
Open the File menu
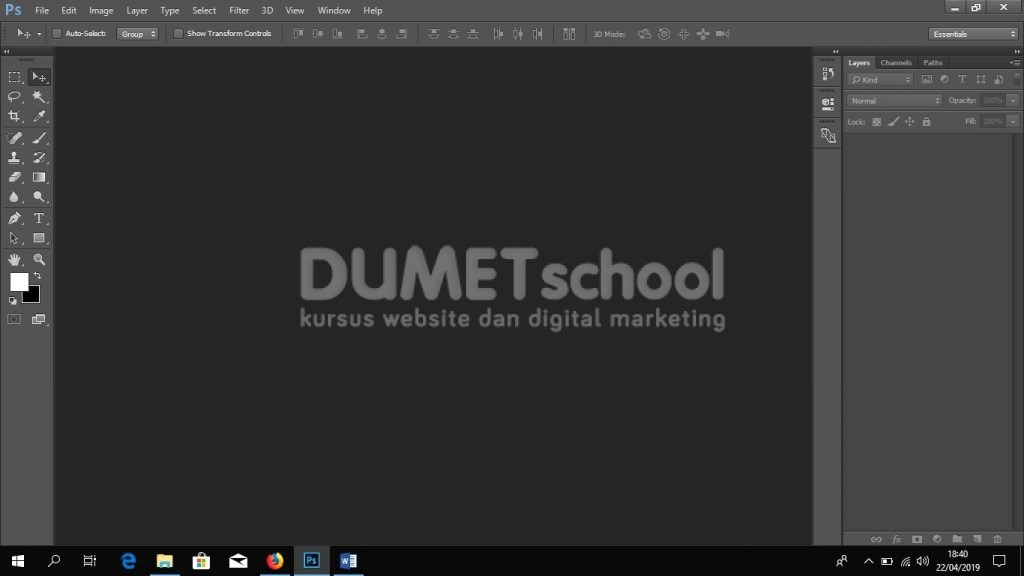(42, 10)
